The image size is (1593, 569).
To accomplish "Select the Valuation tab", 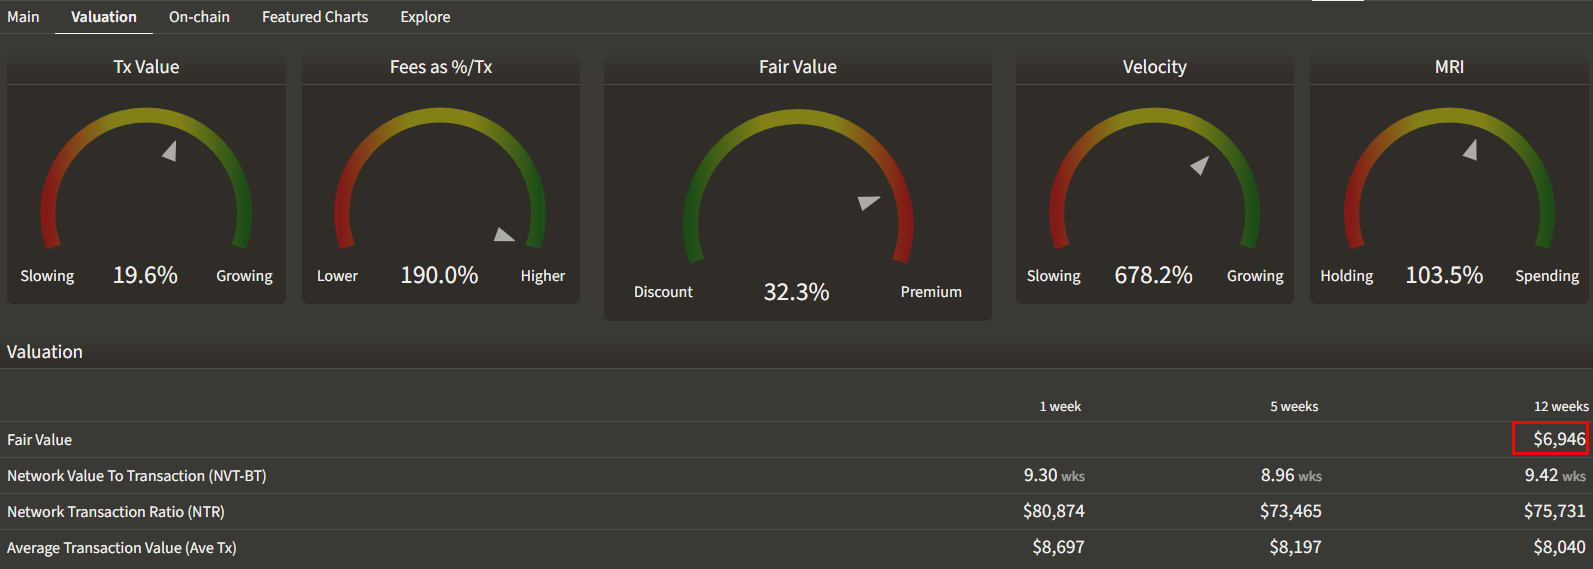I will pos(104,17).
